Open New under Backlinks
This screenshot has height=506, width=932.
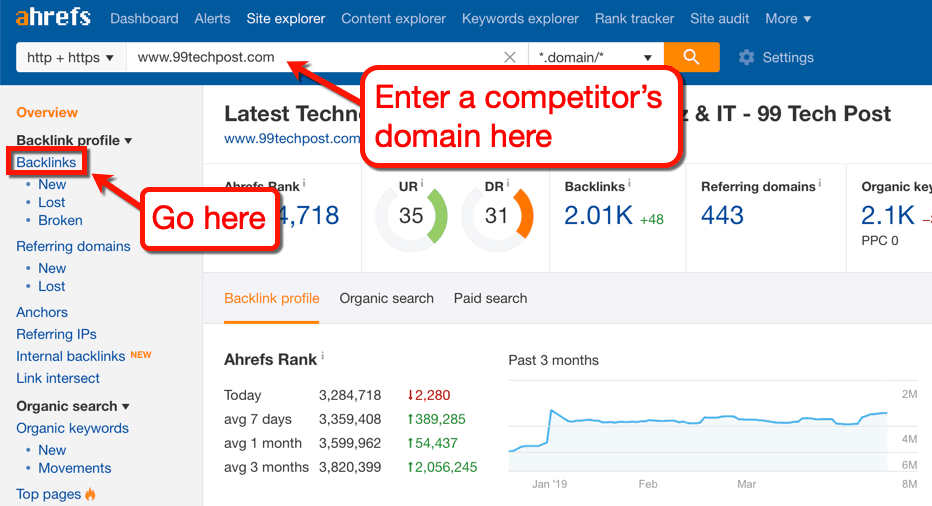(52, 184)
